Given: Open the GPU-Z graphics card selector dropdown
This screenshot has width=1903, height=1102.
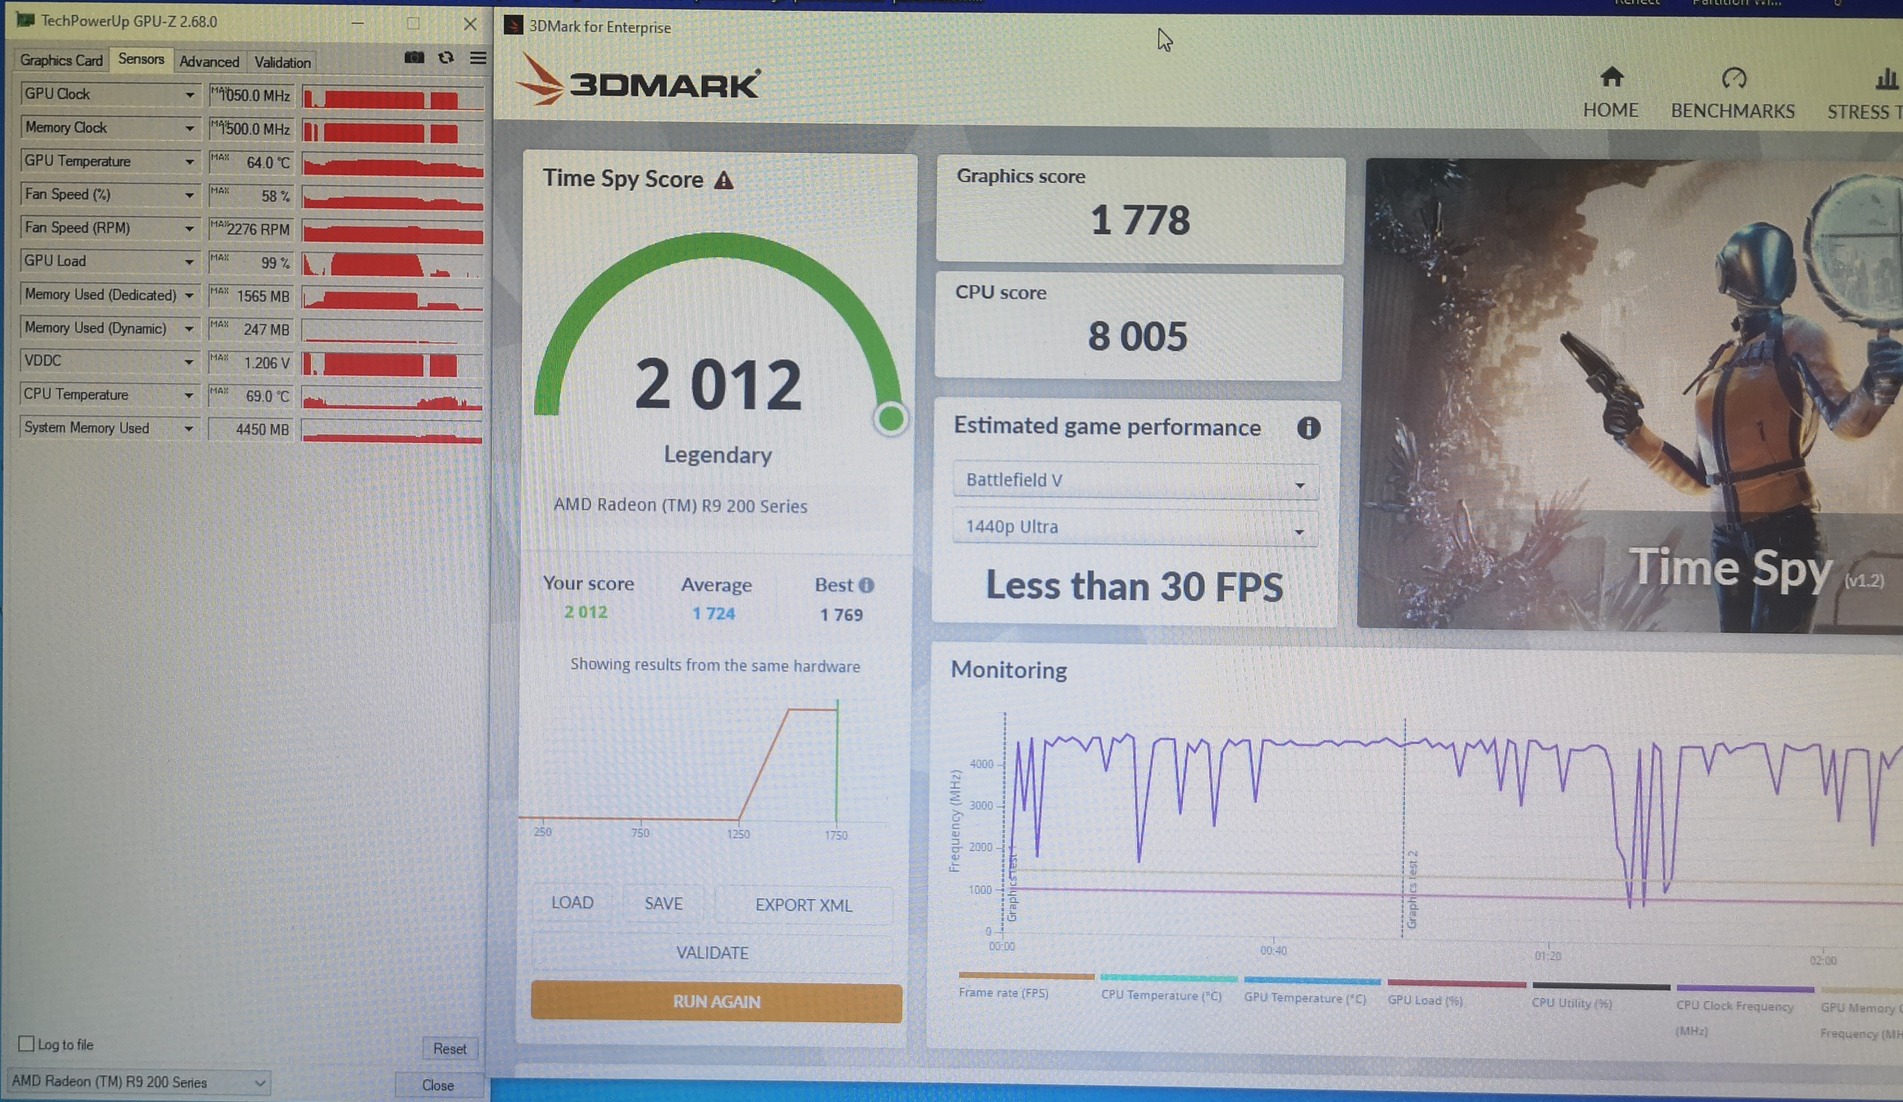Looking at the screenshot, I should pyautogui.click(x=138, y=1082).
